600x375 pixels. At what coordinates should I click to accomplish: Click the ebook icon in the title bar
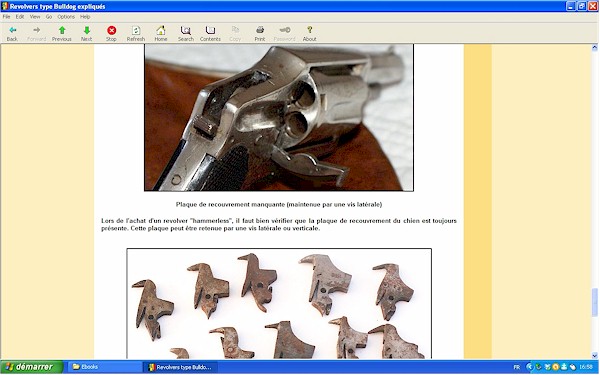click(5, 6)
